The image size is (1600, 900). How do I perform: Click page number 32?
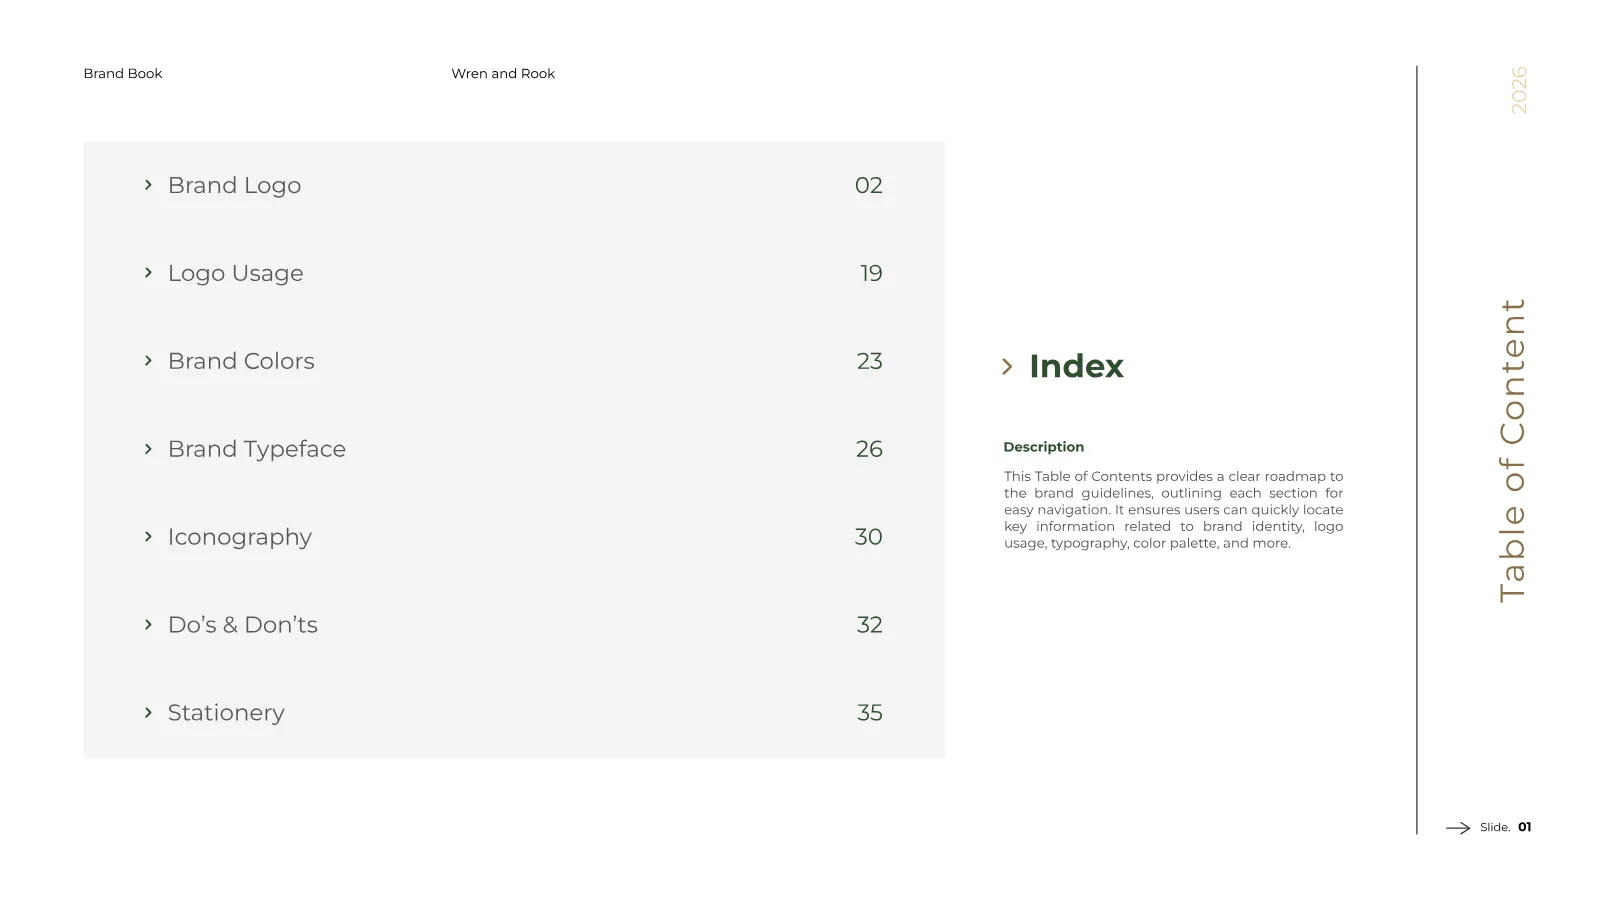[x=870, y=625]
